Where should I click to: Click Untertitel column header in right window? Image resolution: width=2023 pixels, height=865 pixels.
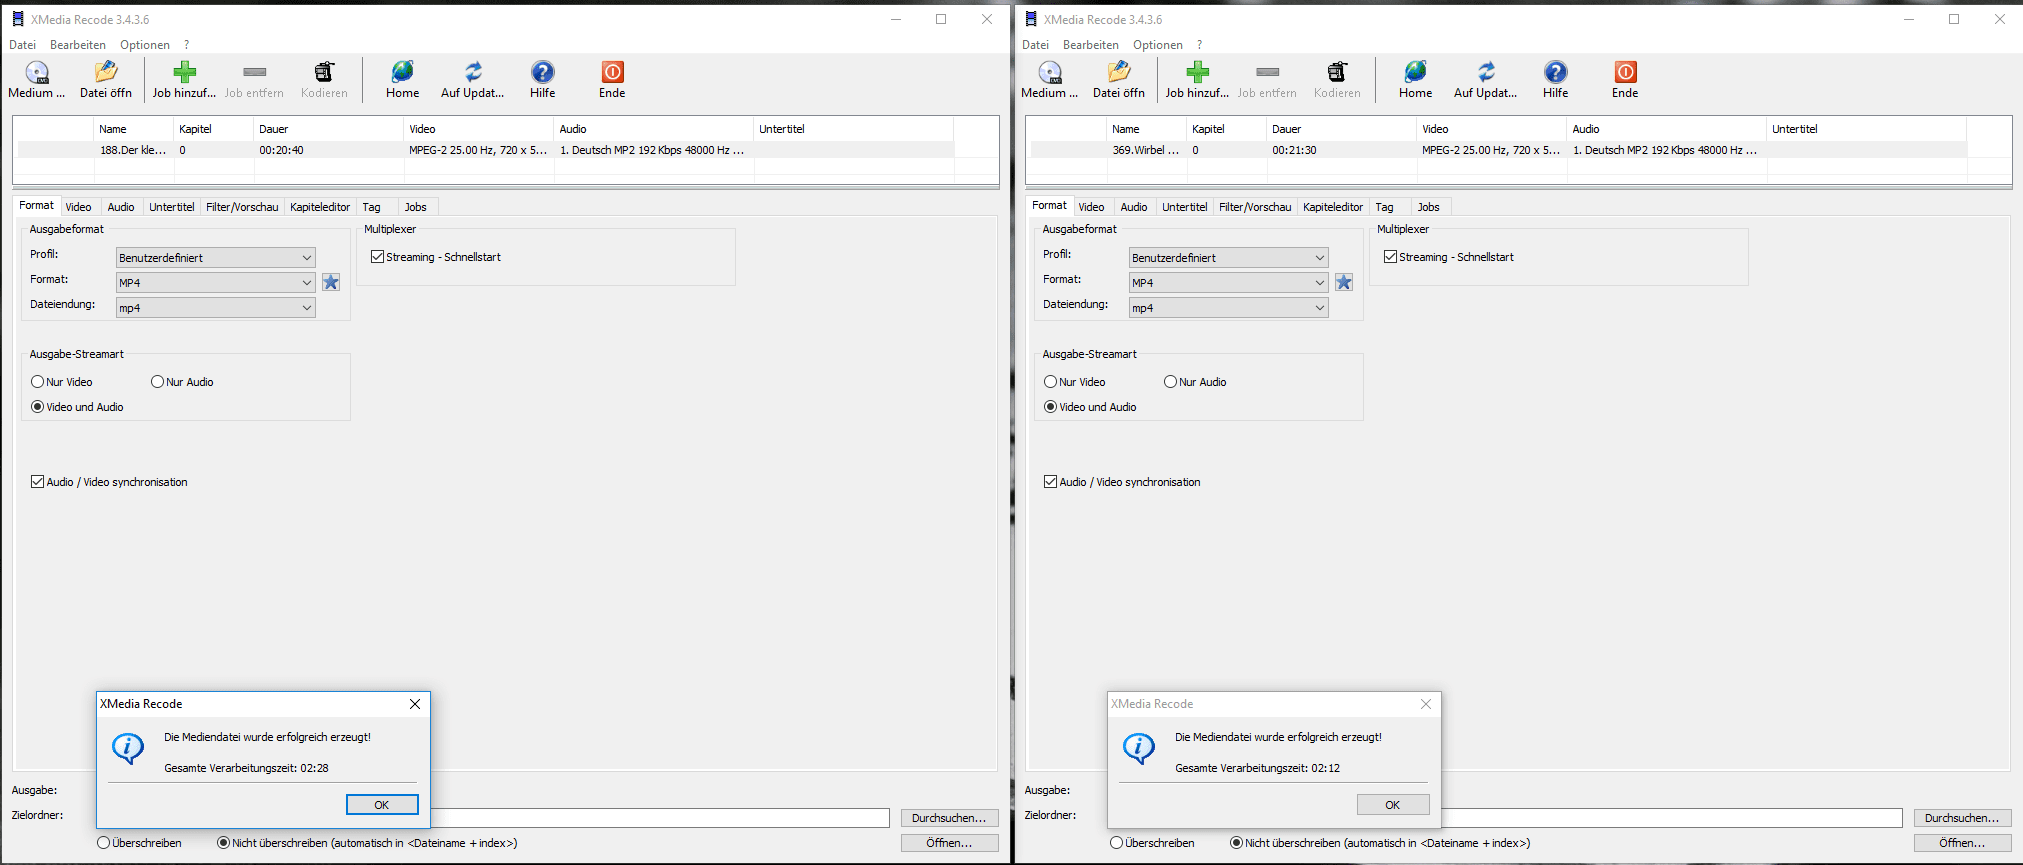[1866, 129]
